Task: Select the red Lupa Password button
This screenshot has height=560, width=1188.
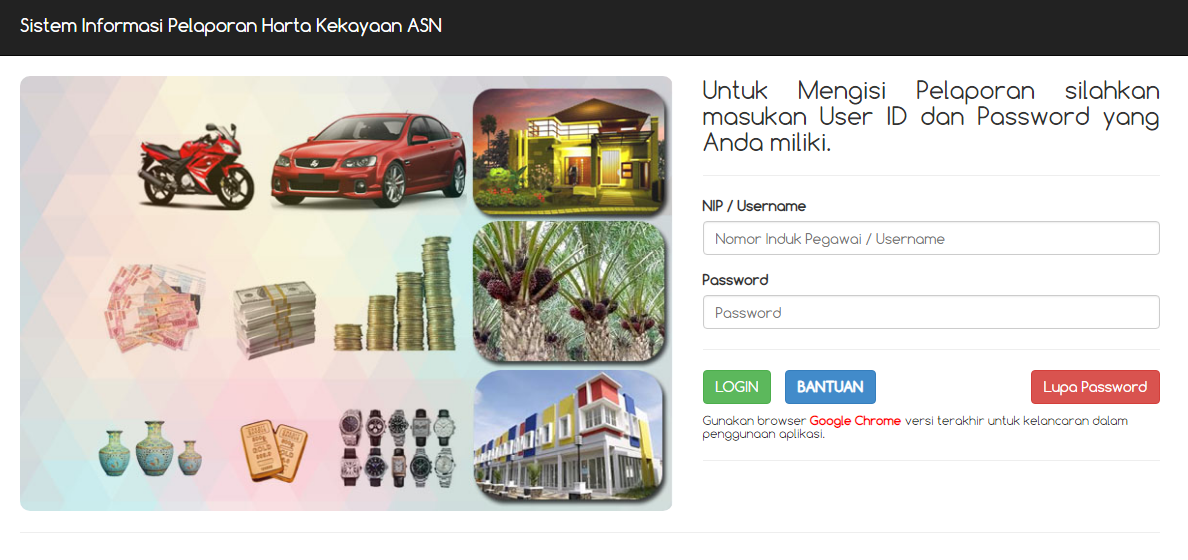Action: click(x=1095, y=386)
